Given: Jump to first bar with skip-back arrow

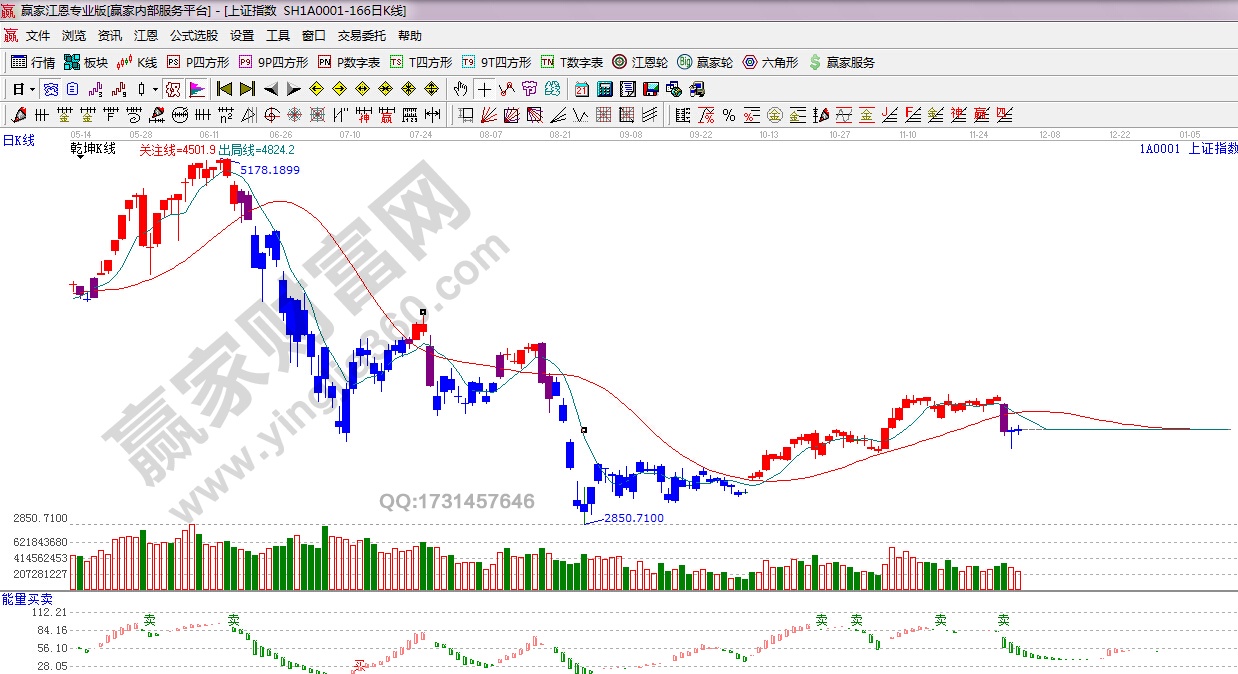Looking at the screenshot, I should tap(225, 88).
